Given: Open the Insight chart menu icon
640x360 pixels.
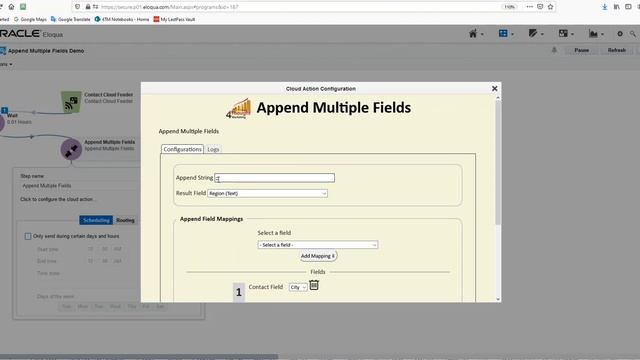Looking at the screenshot, I should (593, 34).
